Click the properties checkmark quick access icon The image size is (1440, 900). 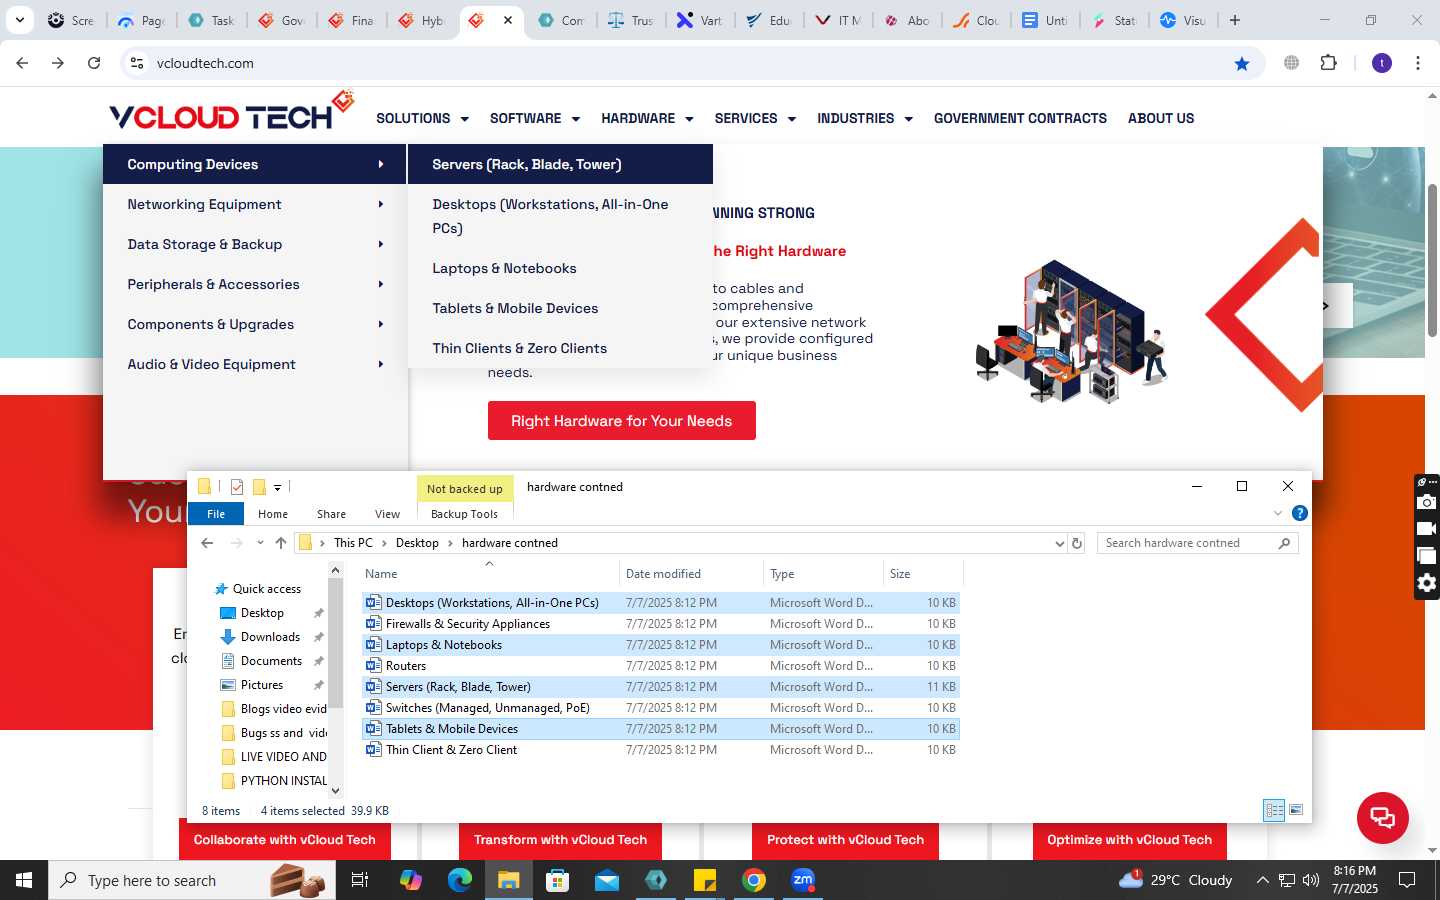237,487
